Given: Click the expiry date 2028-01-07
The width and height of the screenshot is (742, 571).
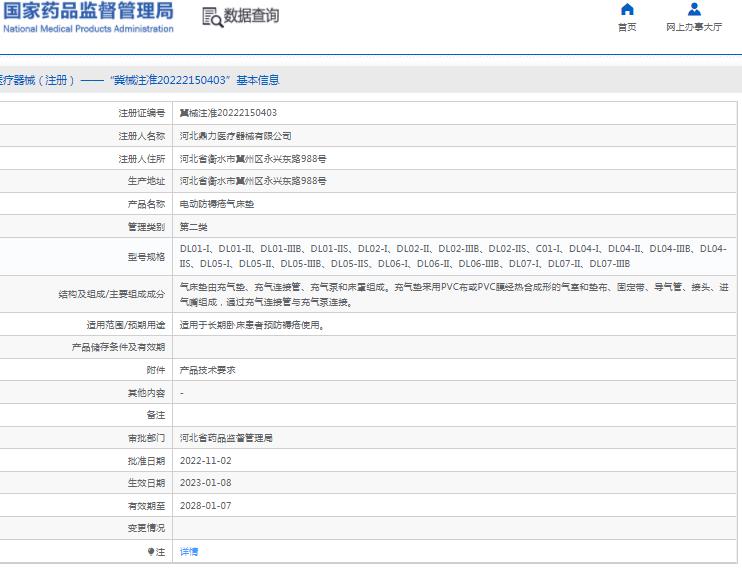Looking at the screenshot, I should point(205,505).
